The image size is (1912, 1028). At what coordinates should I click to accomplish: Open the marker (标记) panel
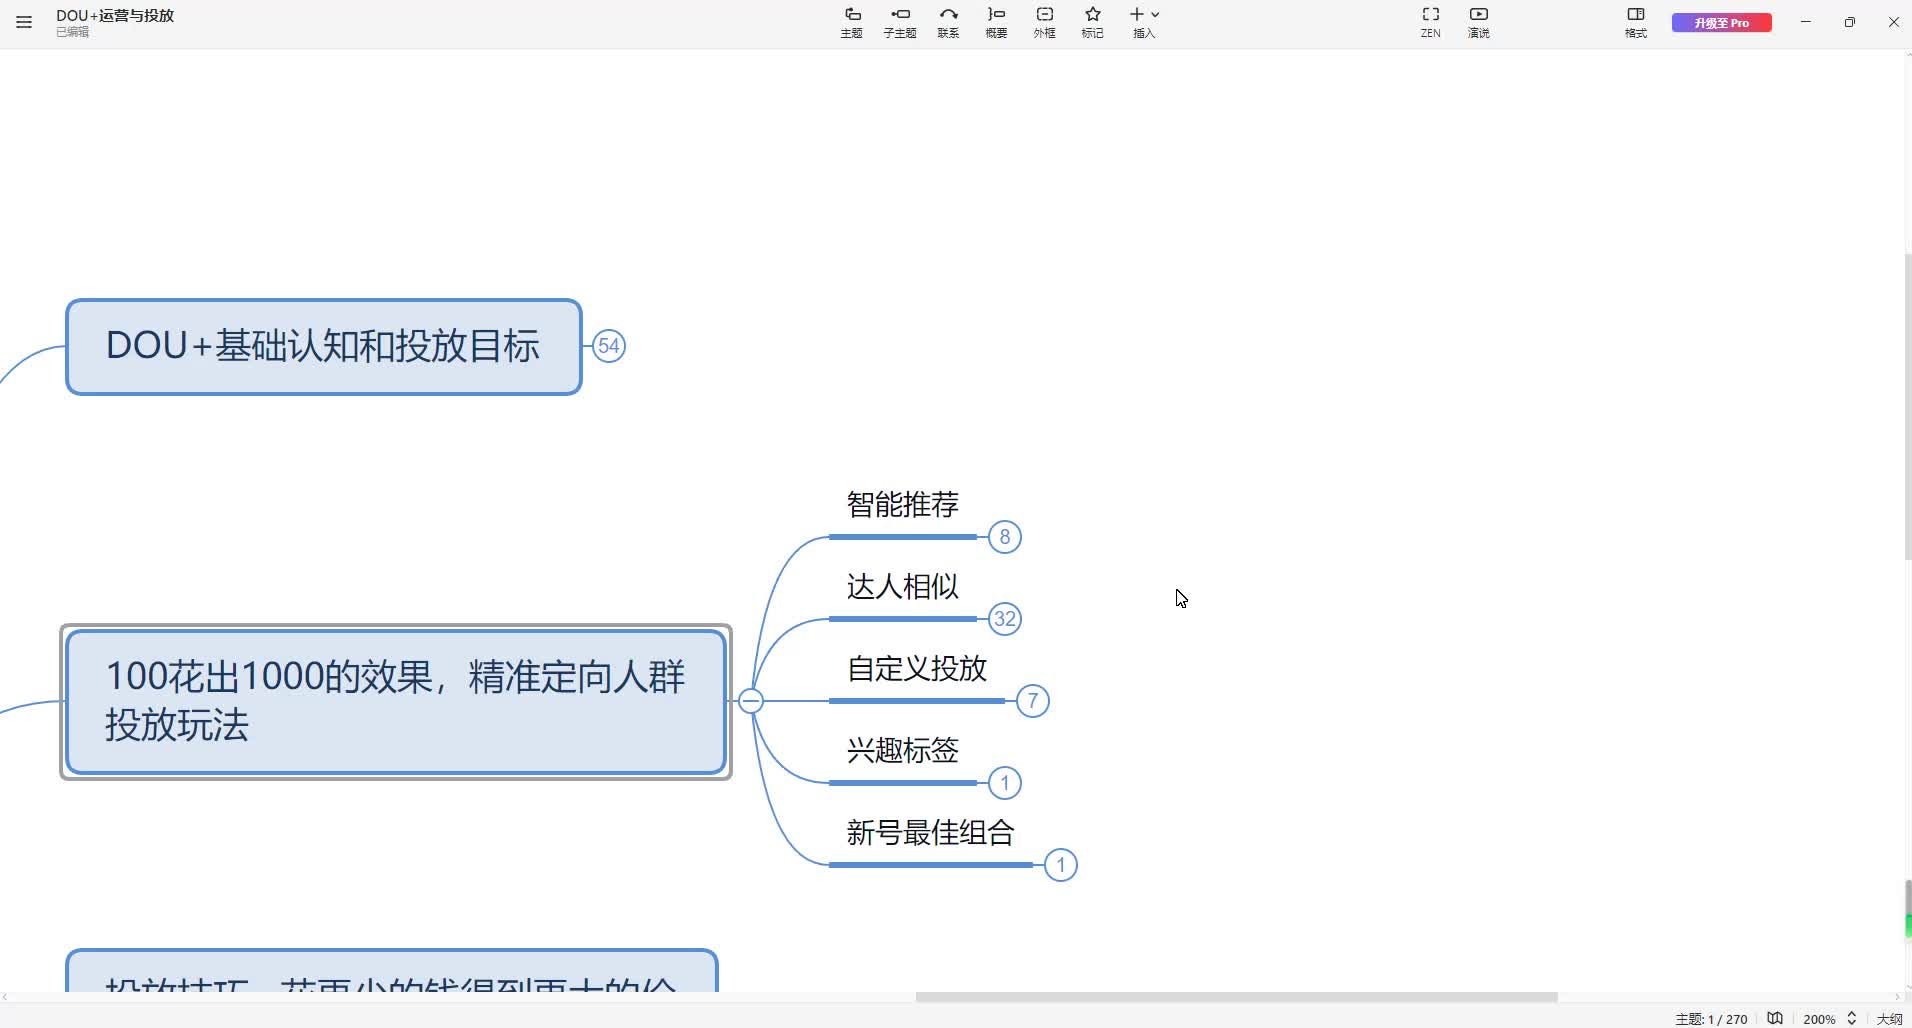coord(1092,22)
